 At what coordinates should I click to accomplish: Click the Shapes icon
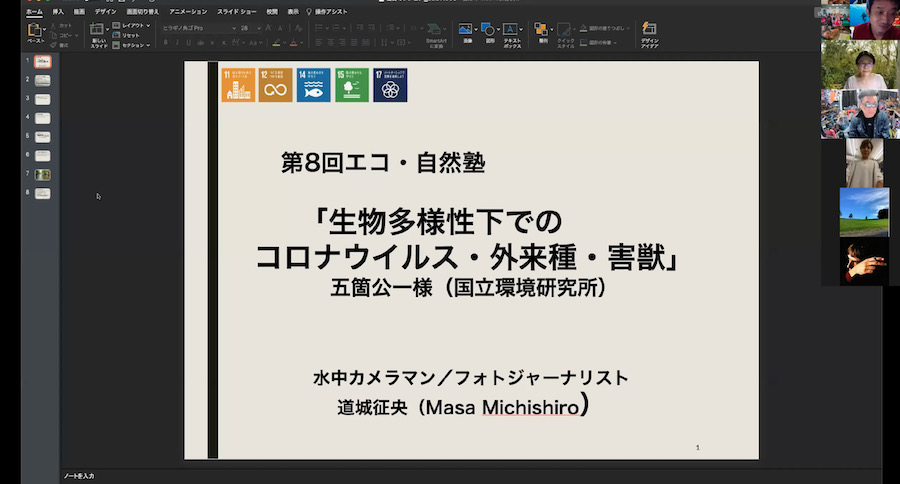click(x=488, y=29)
